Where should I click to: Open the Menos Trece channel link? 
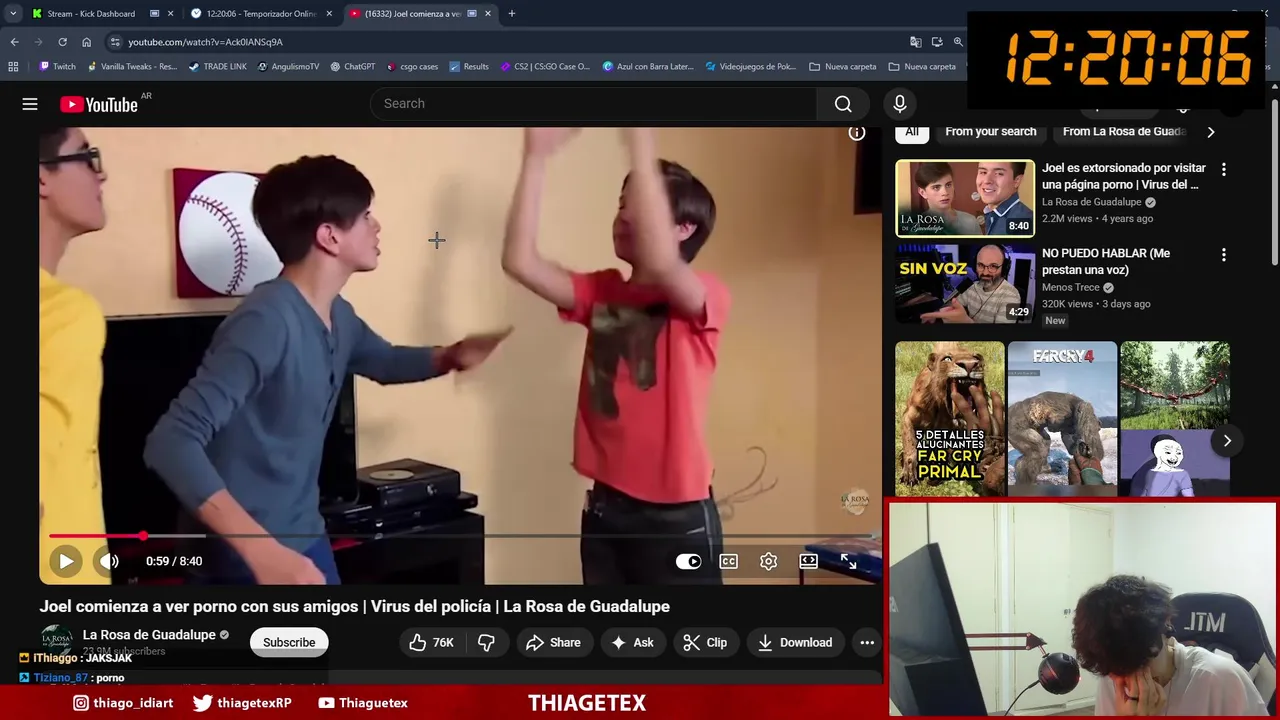point(1071,288)
